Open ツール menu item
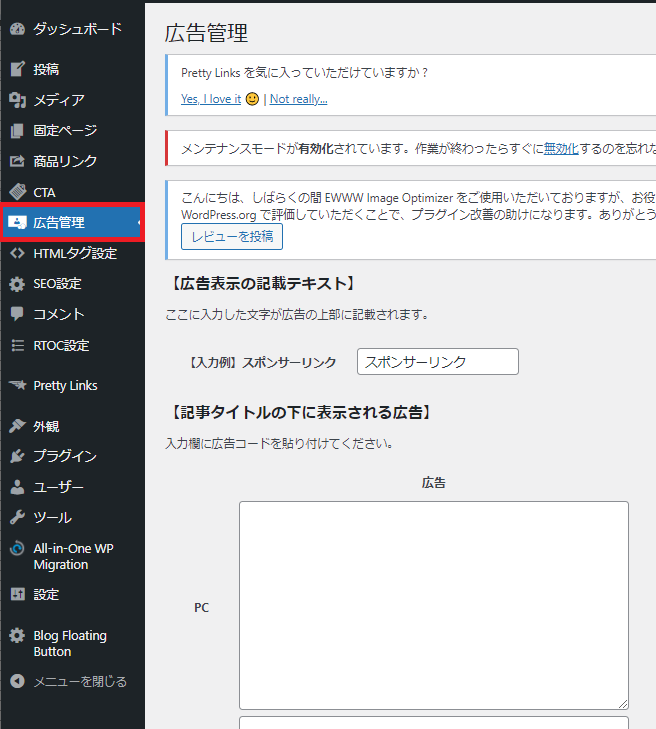 [x=73, y=517]
